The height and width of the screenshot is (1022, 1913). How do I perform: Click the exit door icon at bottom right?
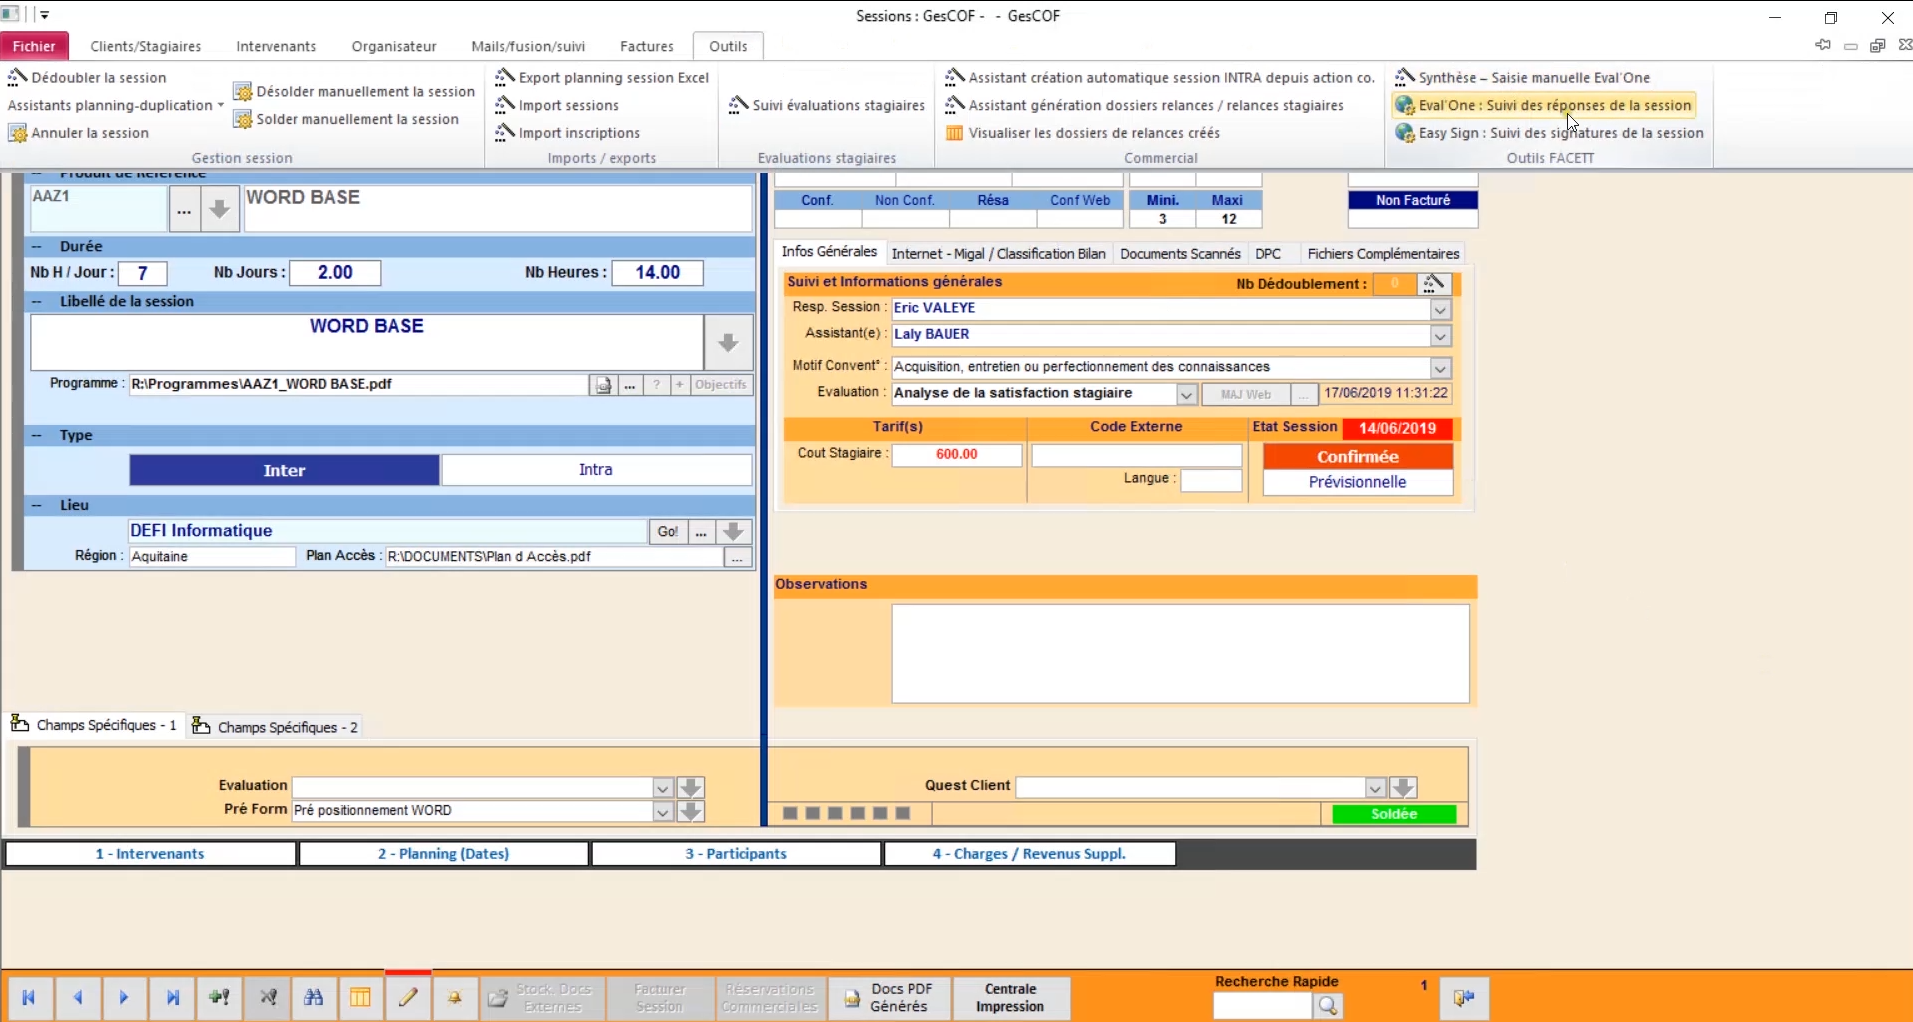pos(1464,997)
